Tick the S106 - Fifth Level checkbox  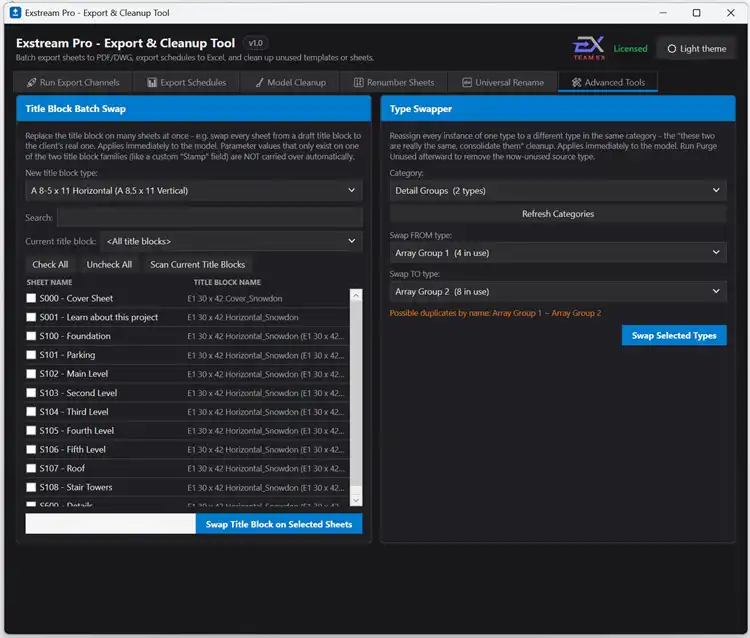click(31, 450)
